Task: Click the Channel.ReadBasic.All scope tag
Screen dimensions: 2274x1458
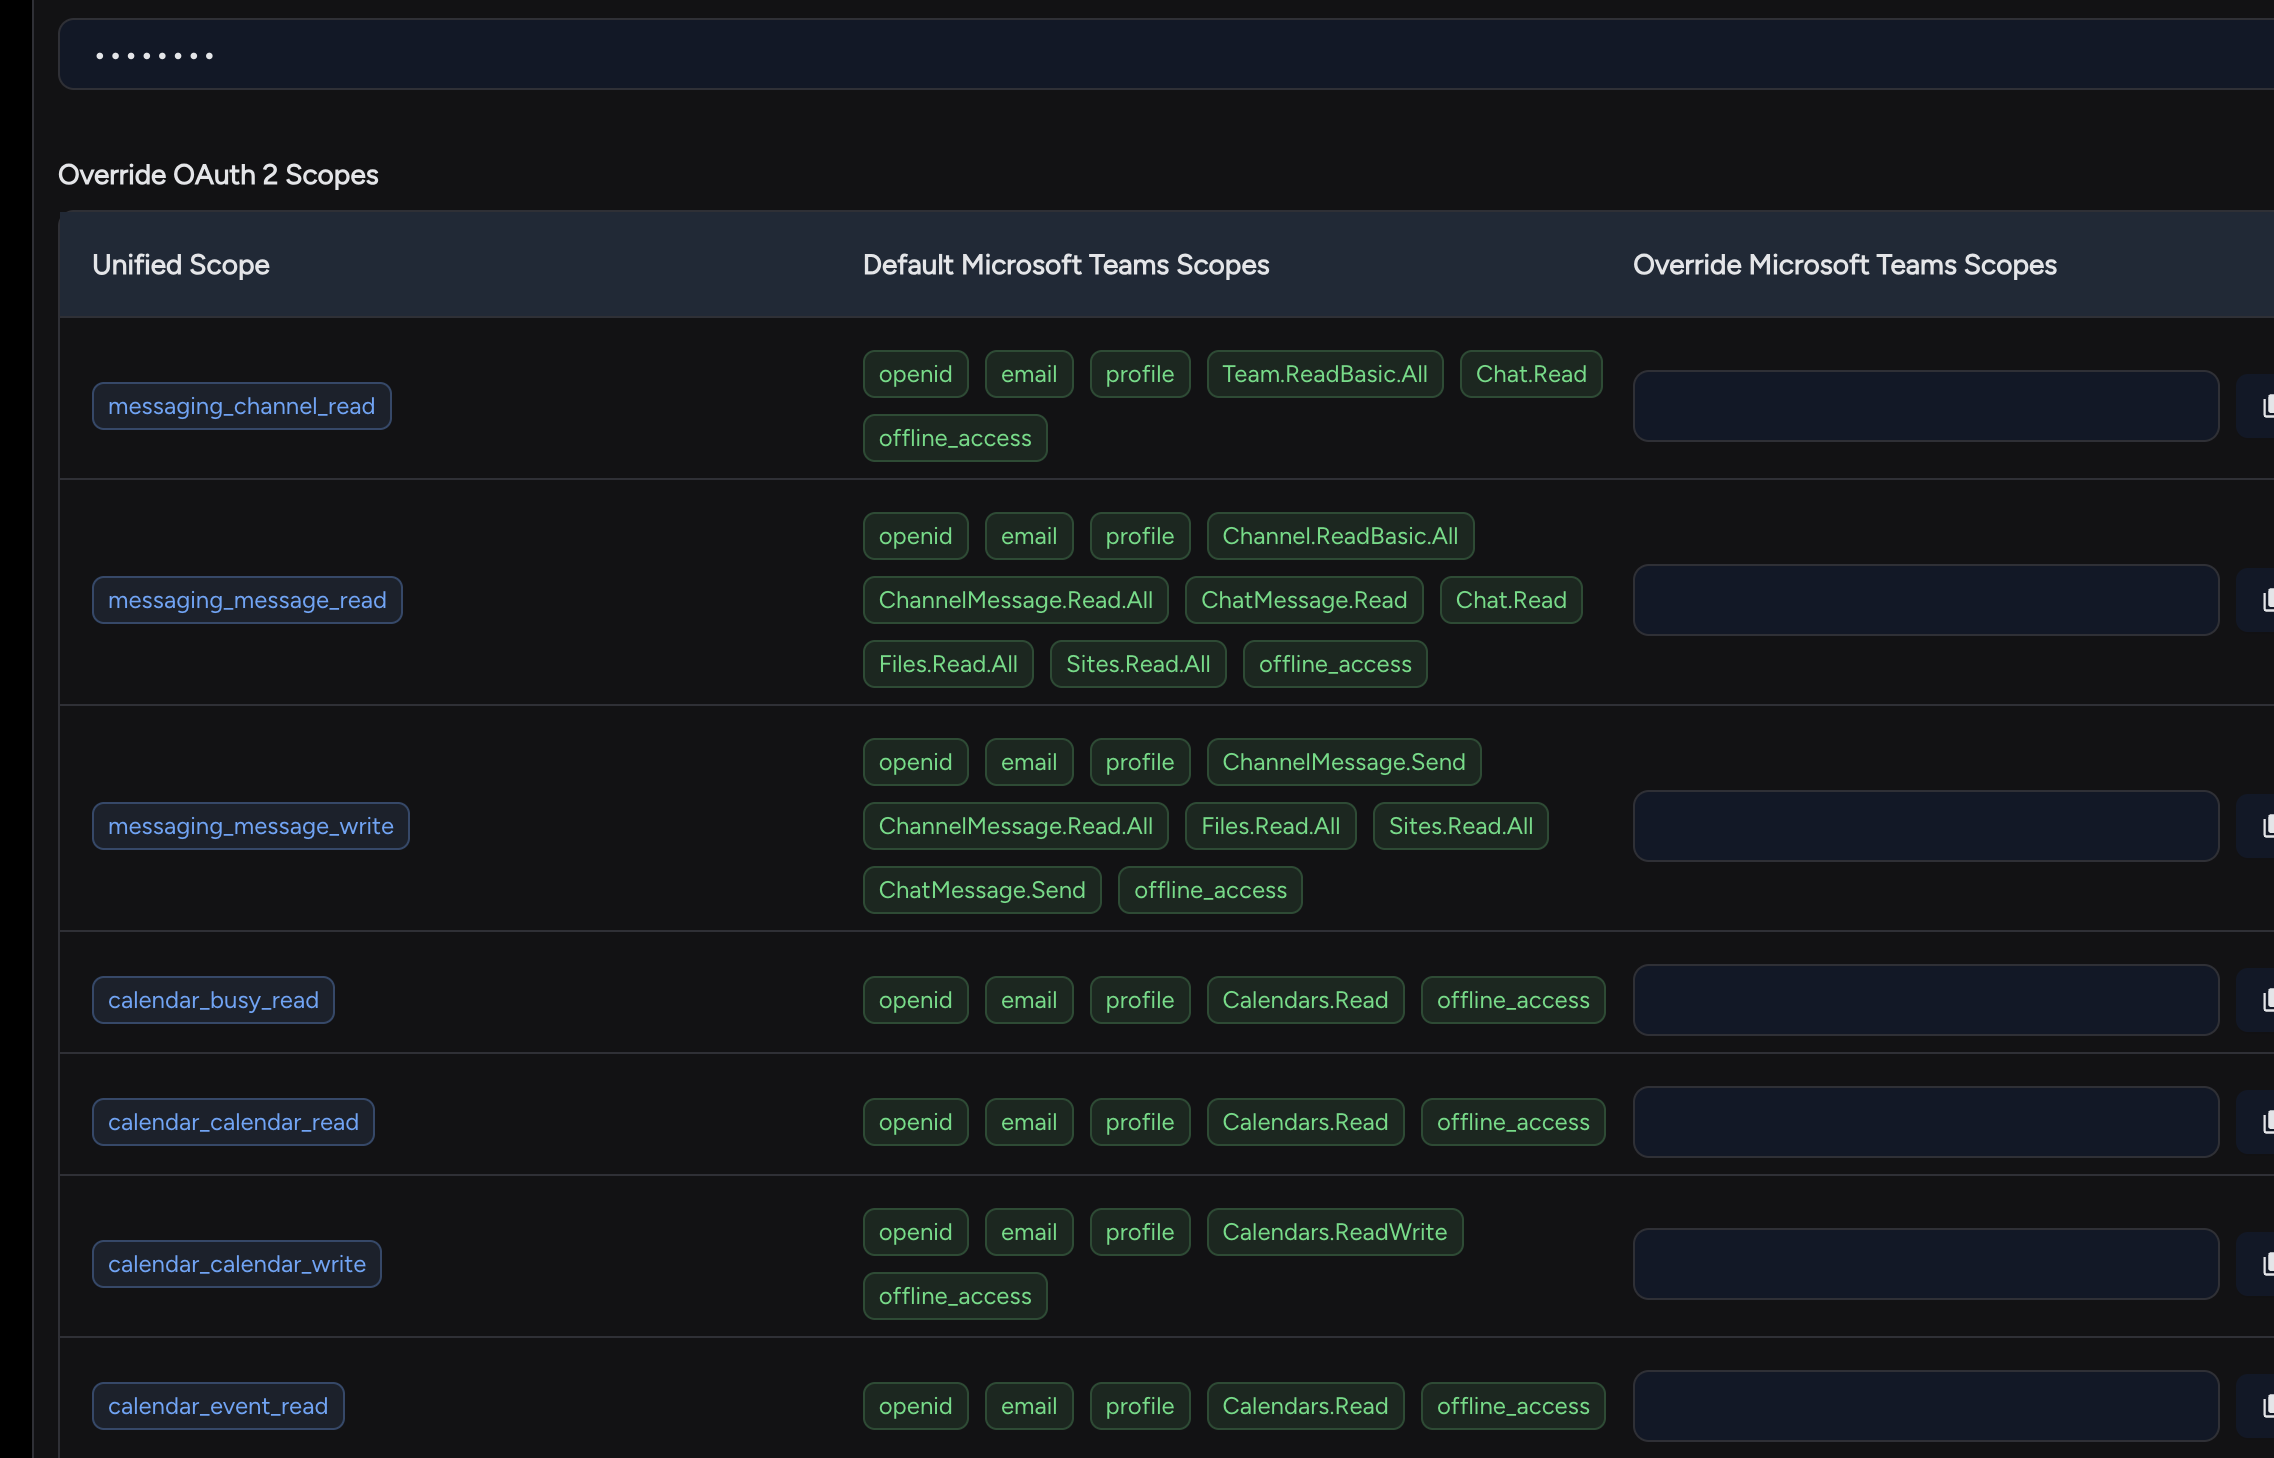Action: 1340,536
